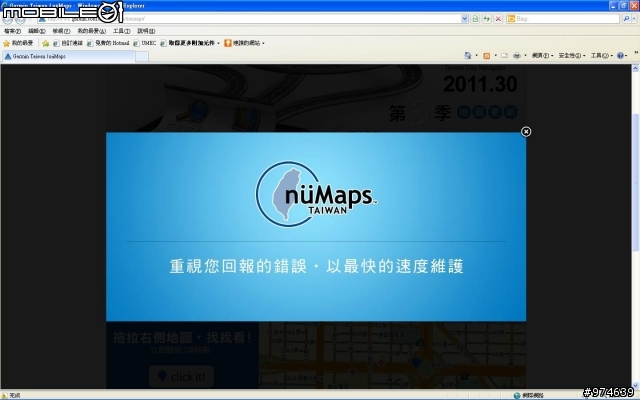The height and width of the screenshot is (400, 640).
Task: Click the nüMaps Taiwan logo in popup
Action: pyautogui.click(x=317, y=194)
